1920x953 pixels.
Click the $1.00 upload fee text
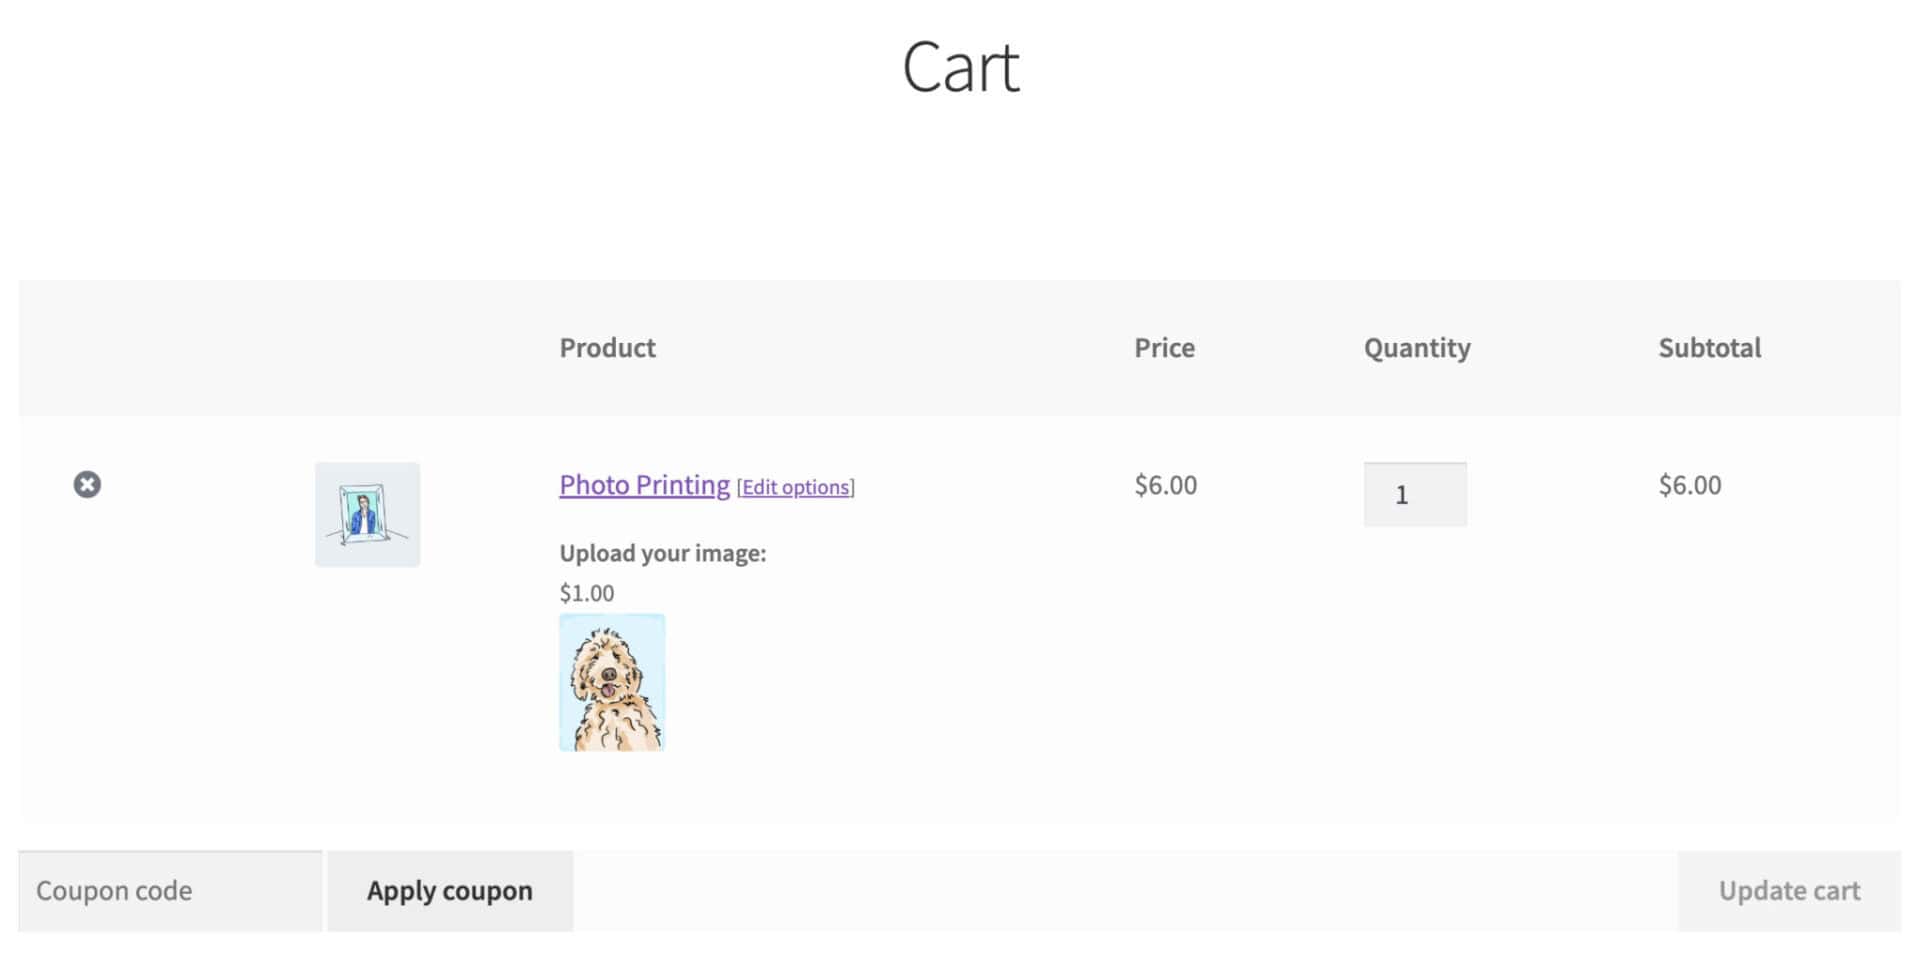pos(586,592)
